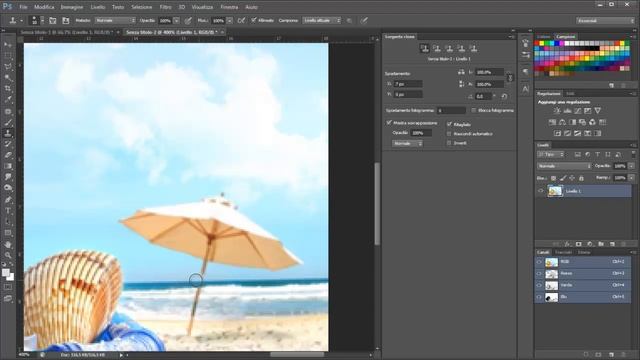
Task: Toggle the Ritagliato checkbox
Action: [449, 124]
